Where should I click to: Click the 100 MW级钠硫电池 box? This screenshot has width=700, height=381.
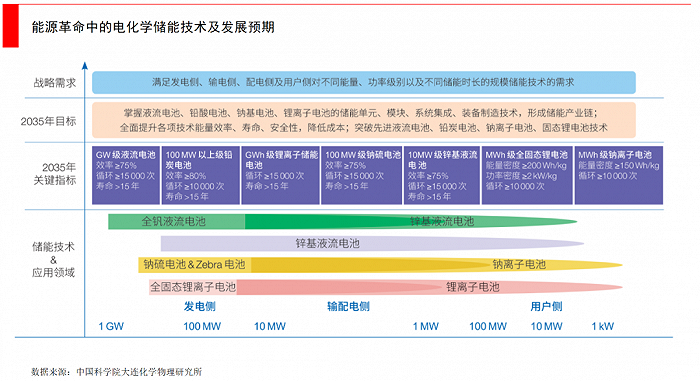pyautogui.click(x=362, y=175)
